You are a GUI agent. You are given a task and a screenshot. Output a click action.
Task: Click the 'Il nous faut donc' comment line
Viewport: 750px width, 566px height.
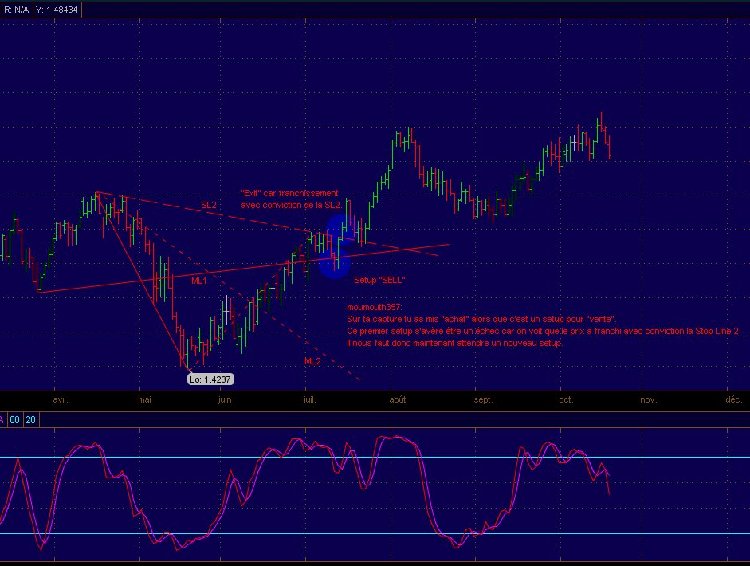point(455,343)
